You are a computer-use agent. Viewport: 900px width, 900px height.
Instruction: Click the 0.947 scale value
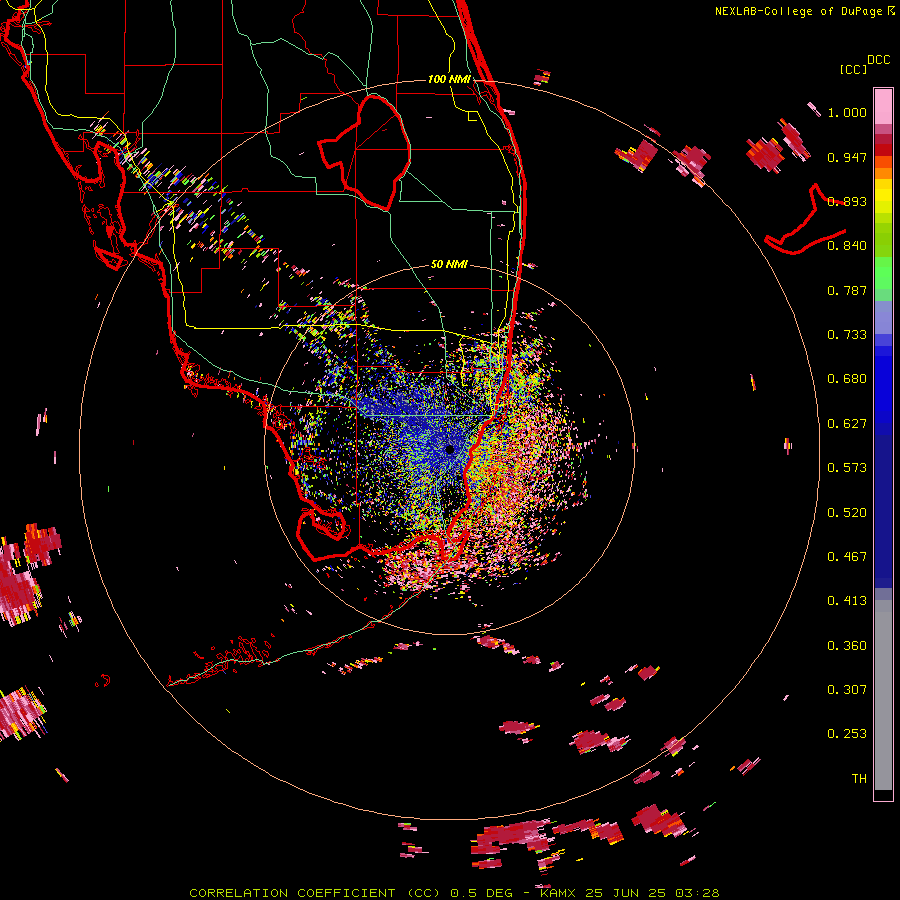847,157
